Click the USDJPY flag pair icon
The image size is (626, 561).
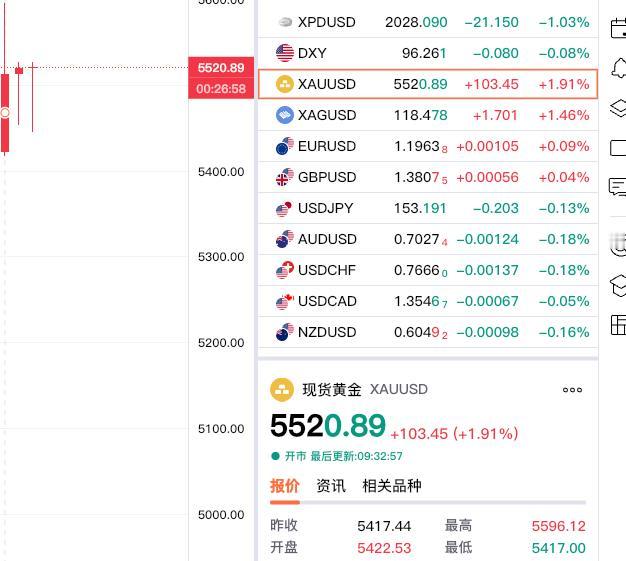[x=284, y=208]
